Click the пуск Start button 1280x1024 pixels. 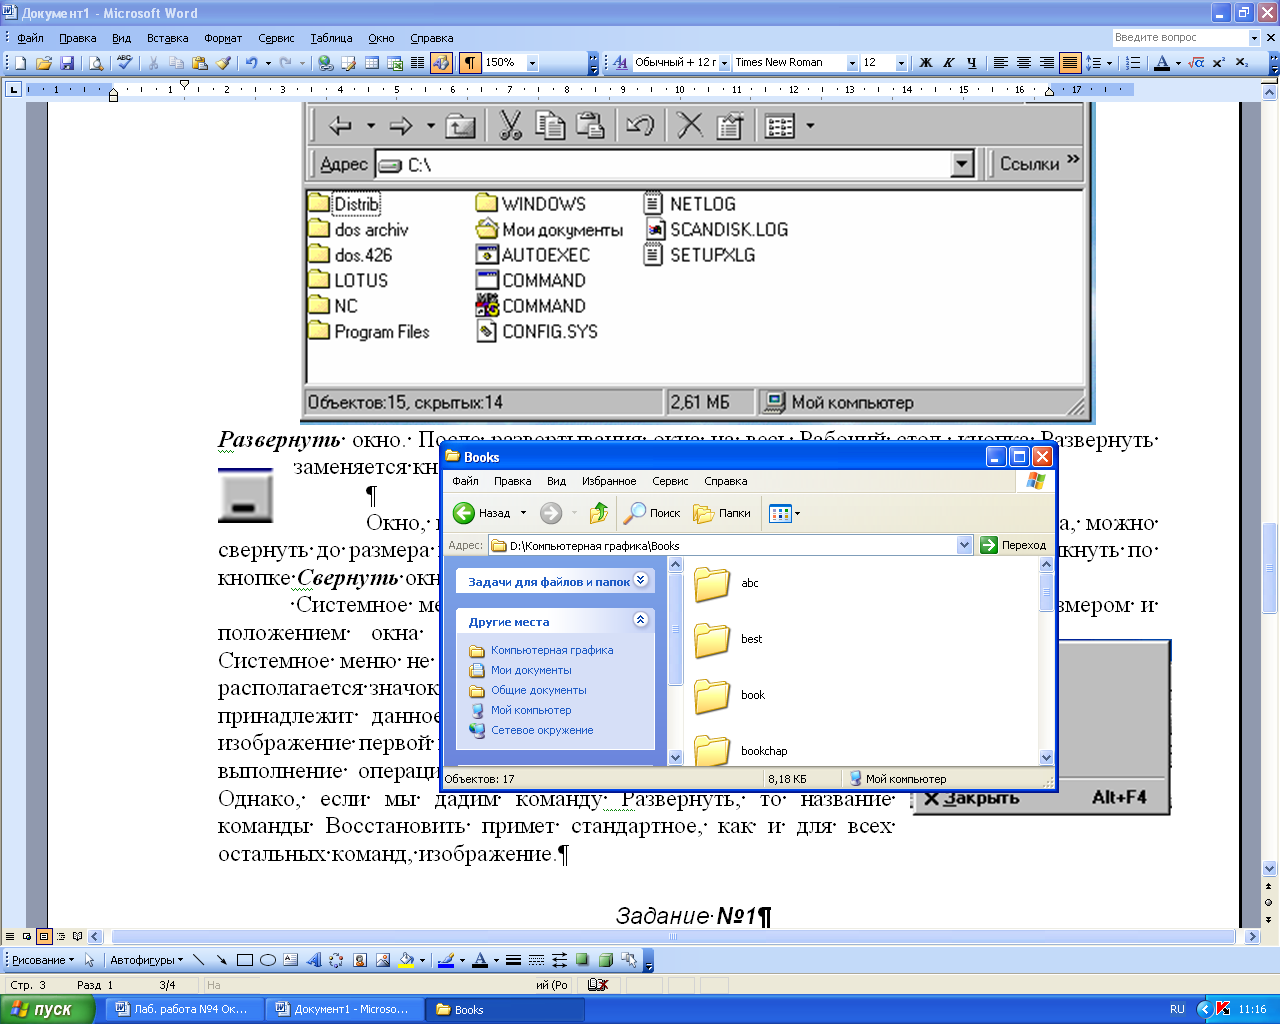click(x=47, y=1009)
